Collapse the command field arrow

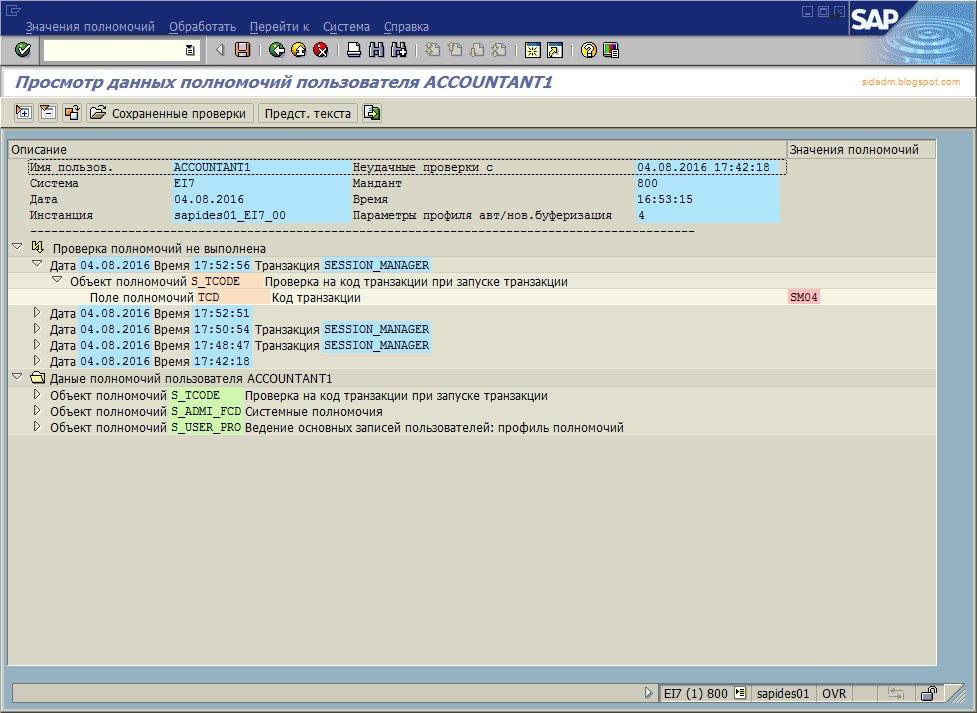[x=219, y=50]
